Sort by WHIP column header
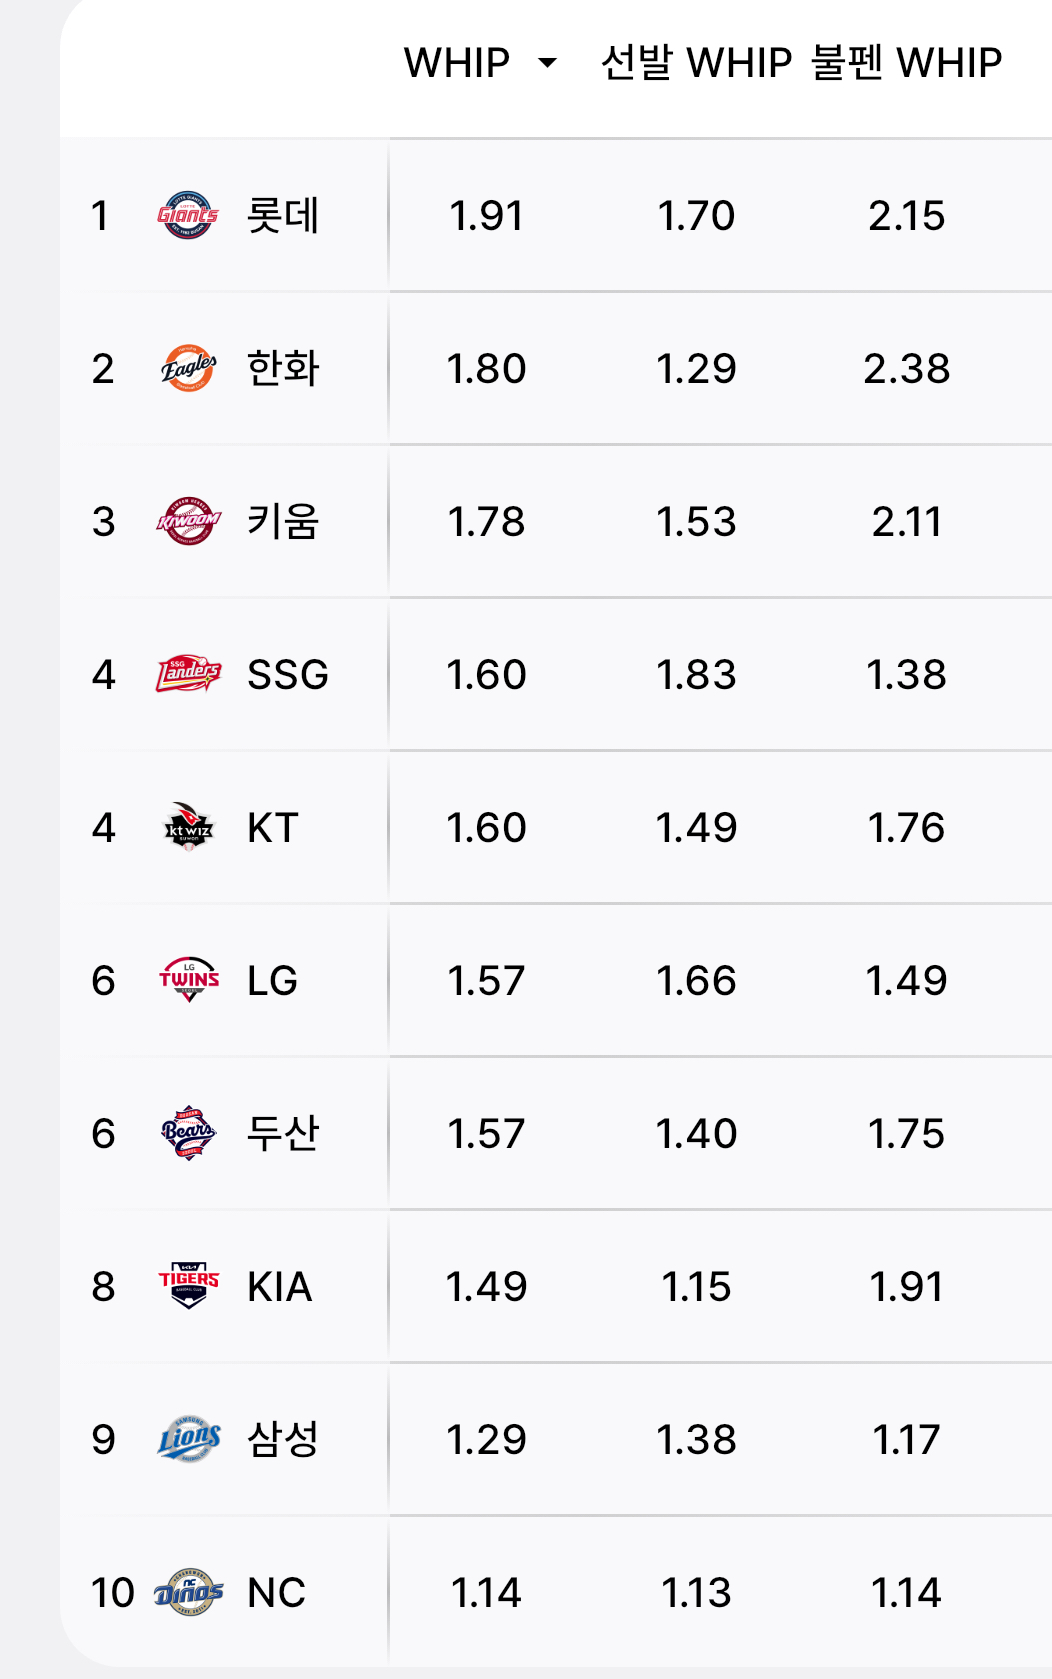 click(457, 63)
